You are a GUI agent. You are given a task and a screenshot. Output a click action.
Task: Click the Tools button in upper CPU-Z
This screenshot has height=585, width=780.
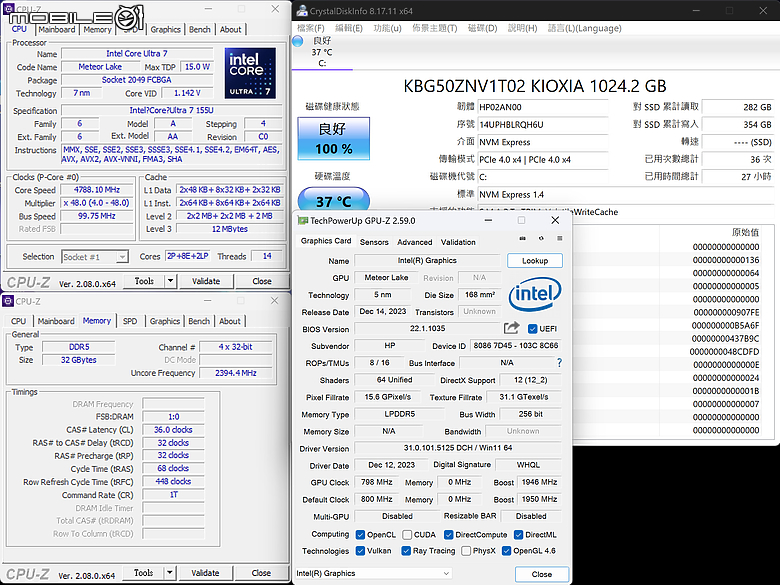144,281
